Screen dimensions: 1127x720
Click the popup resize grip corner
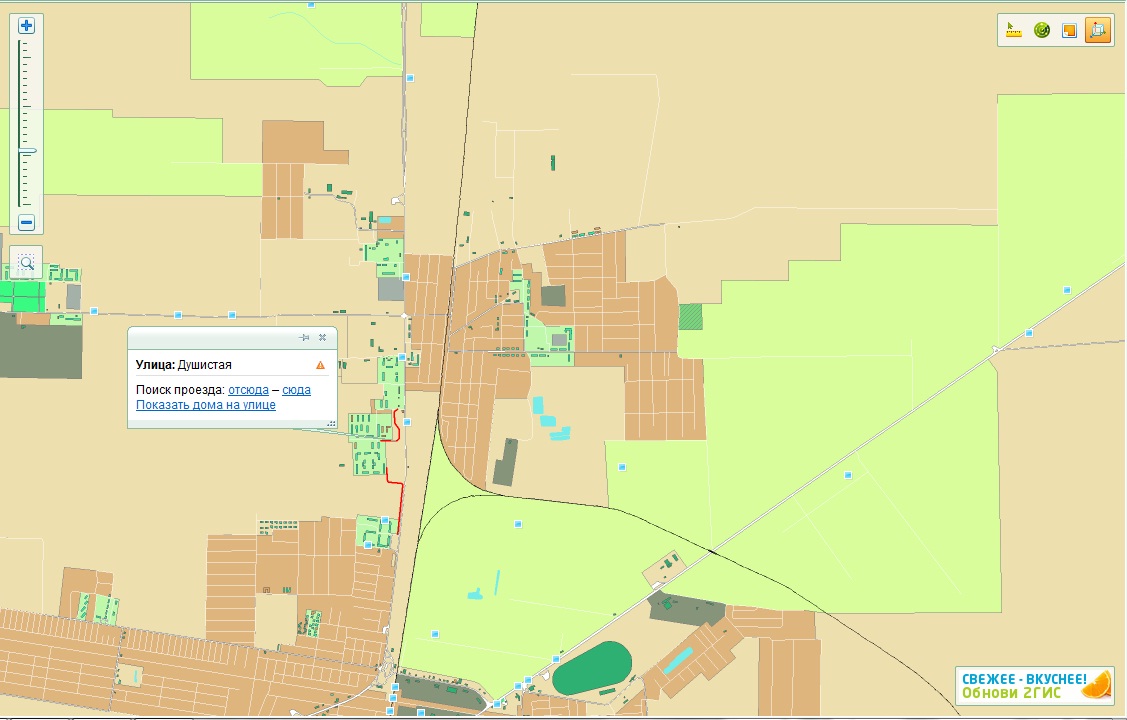(x=331, y=423)
